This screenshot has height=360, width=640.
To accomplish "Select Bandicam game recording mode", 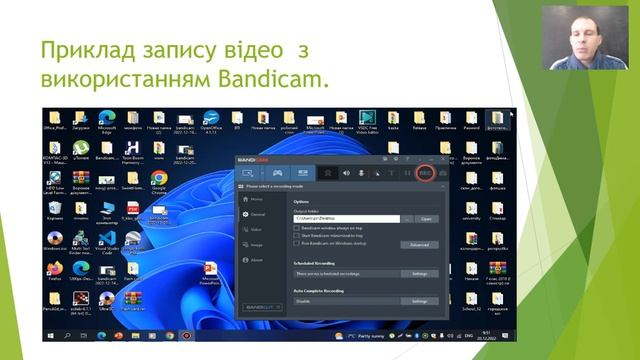I will [277, 173].
